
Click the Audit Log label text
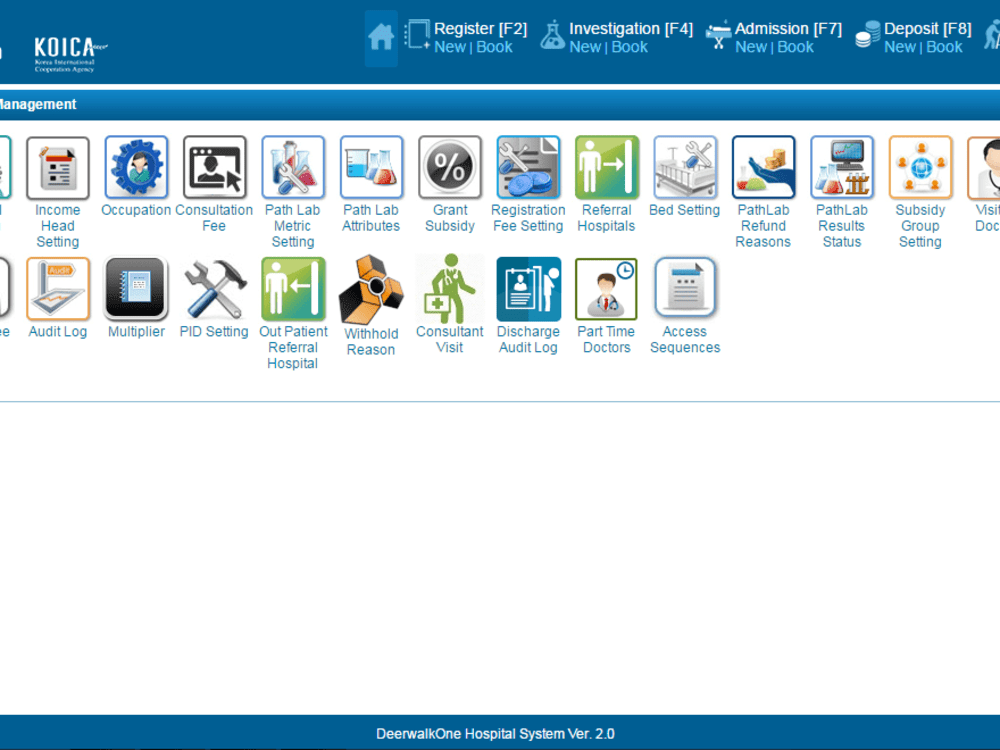[x=57, y=332]
